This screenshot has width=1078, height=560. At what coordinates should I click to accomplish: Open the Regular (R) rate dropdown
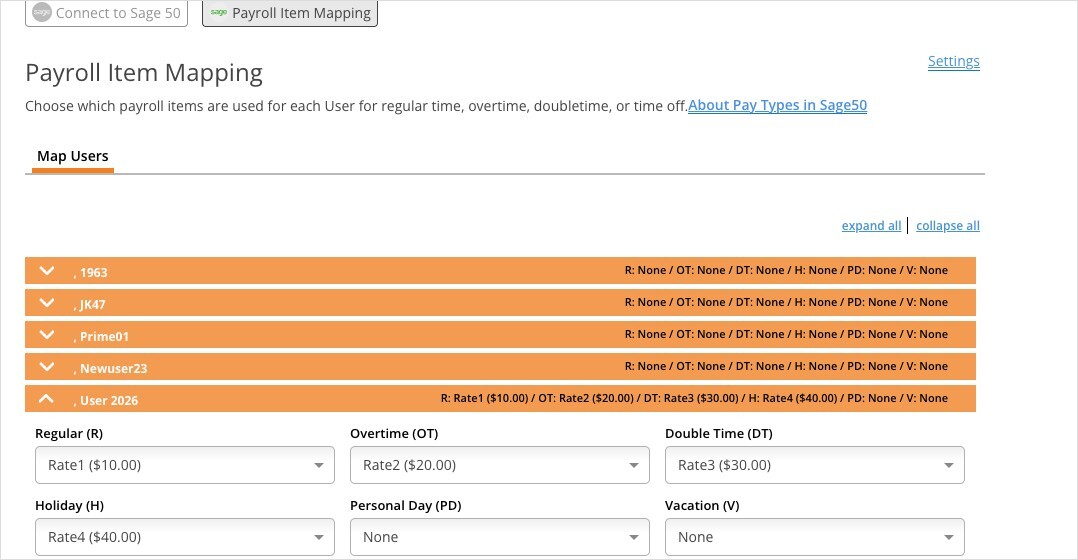click(x=185, y=465)
